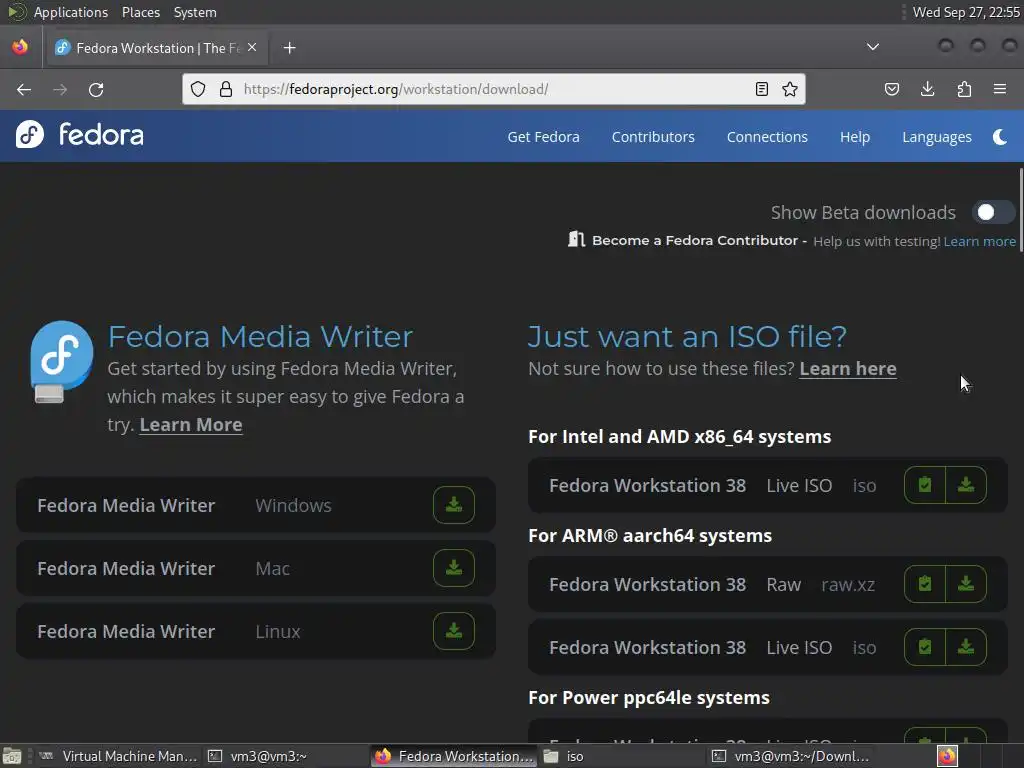Download the x86_64 Workstation 38 Live ISO
The image size is (1024, 768).
point(966,485)
